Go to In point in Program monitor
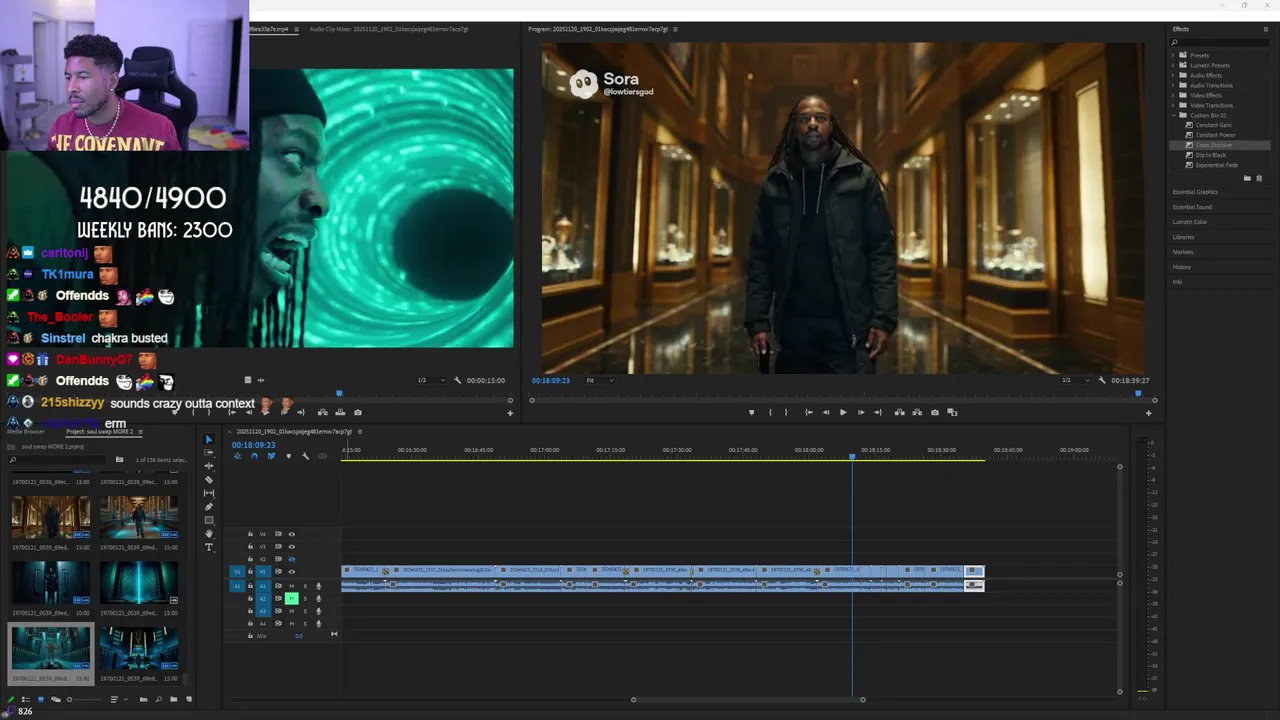 pos(809,412)
